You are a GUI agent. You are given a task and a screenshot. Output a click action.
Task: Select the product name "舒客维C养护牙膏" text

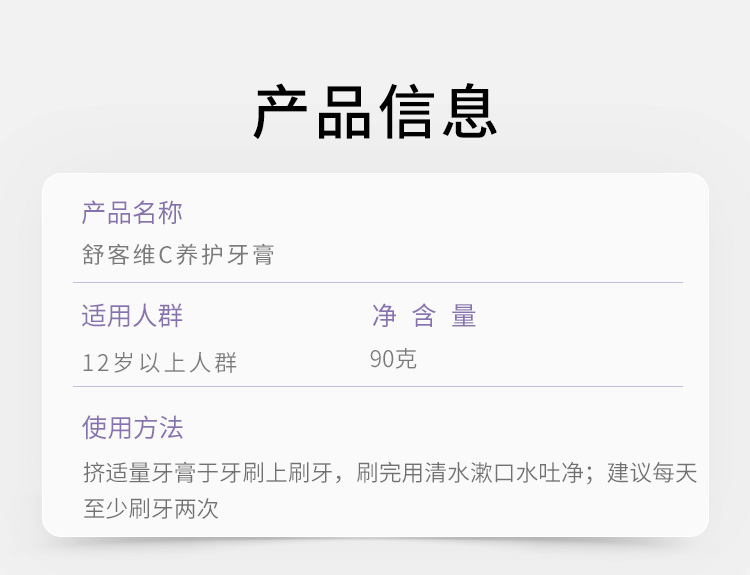[x=178, y=256]
